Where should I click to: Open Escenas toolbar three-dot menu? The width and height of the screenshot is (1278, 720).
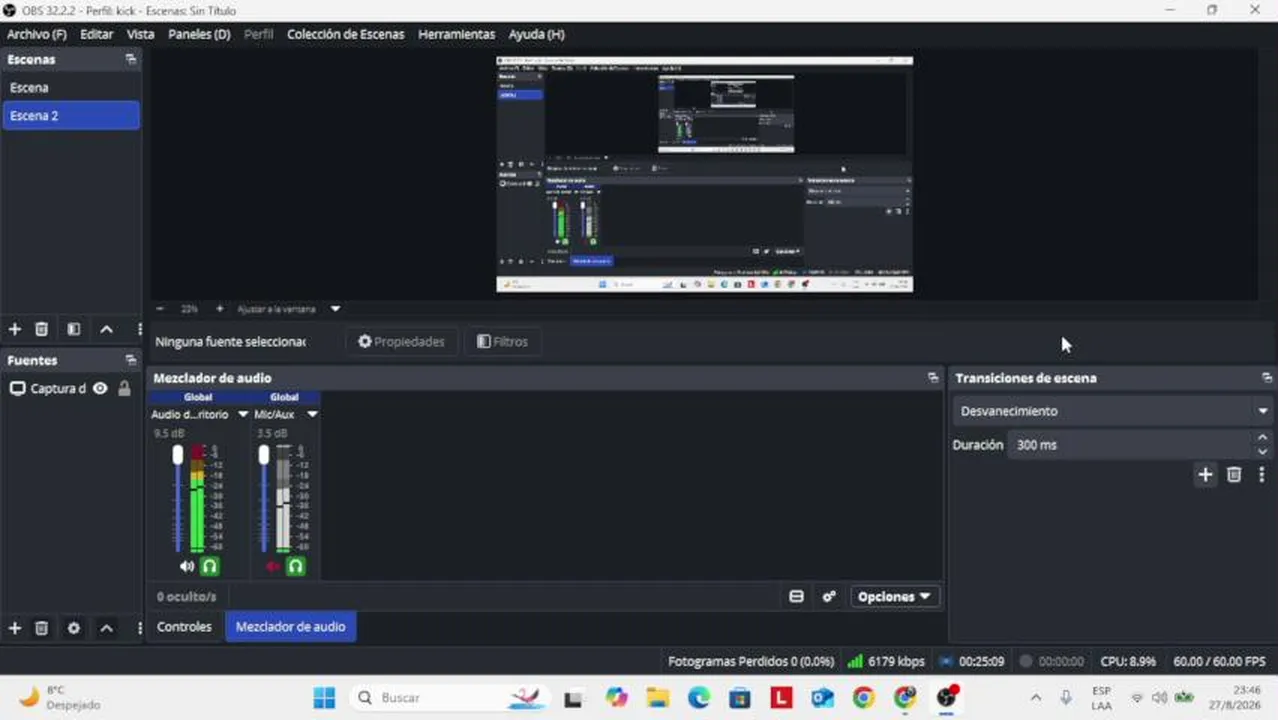point(139,329)
